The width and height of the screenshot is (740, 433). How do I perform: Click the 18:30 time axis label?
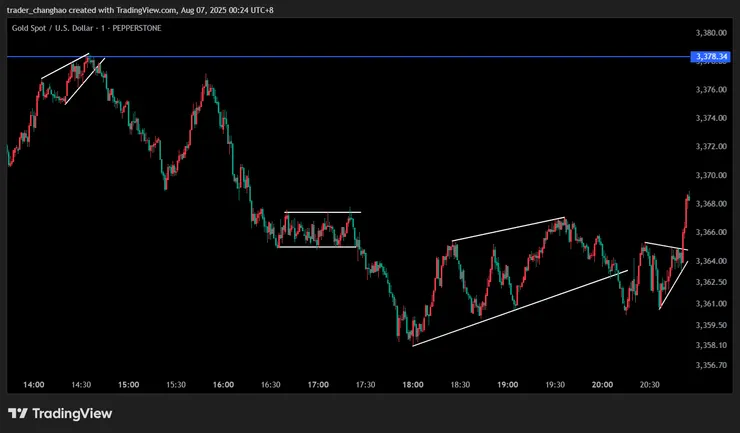(x=460, y=385)
